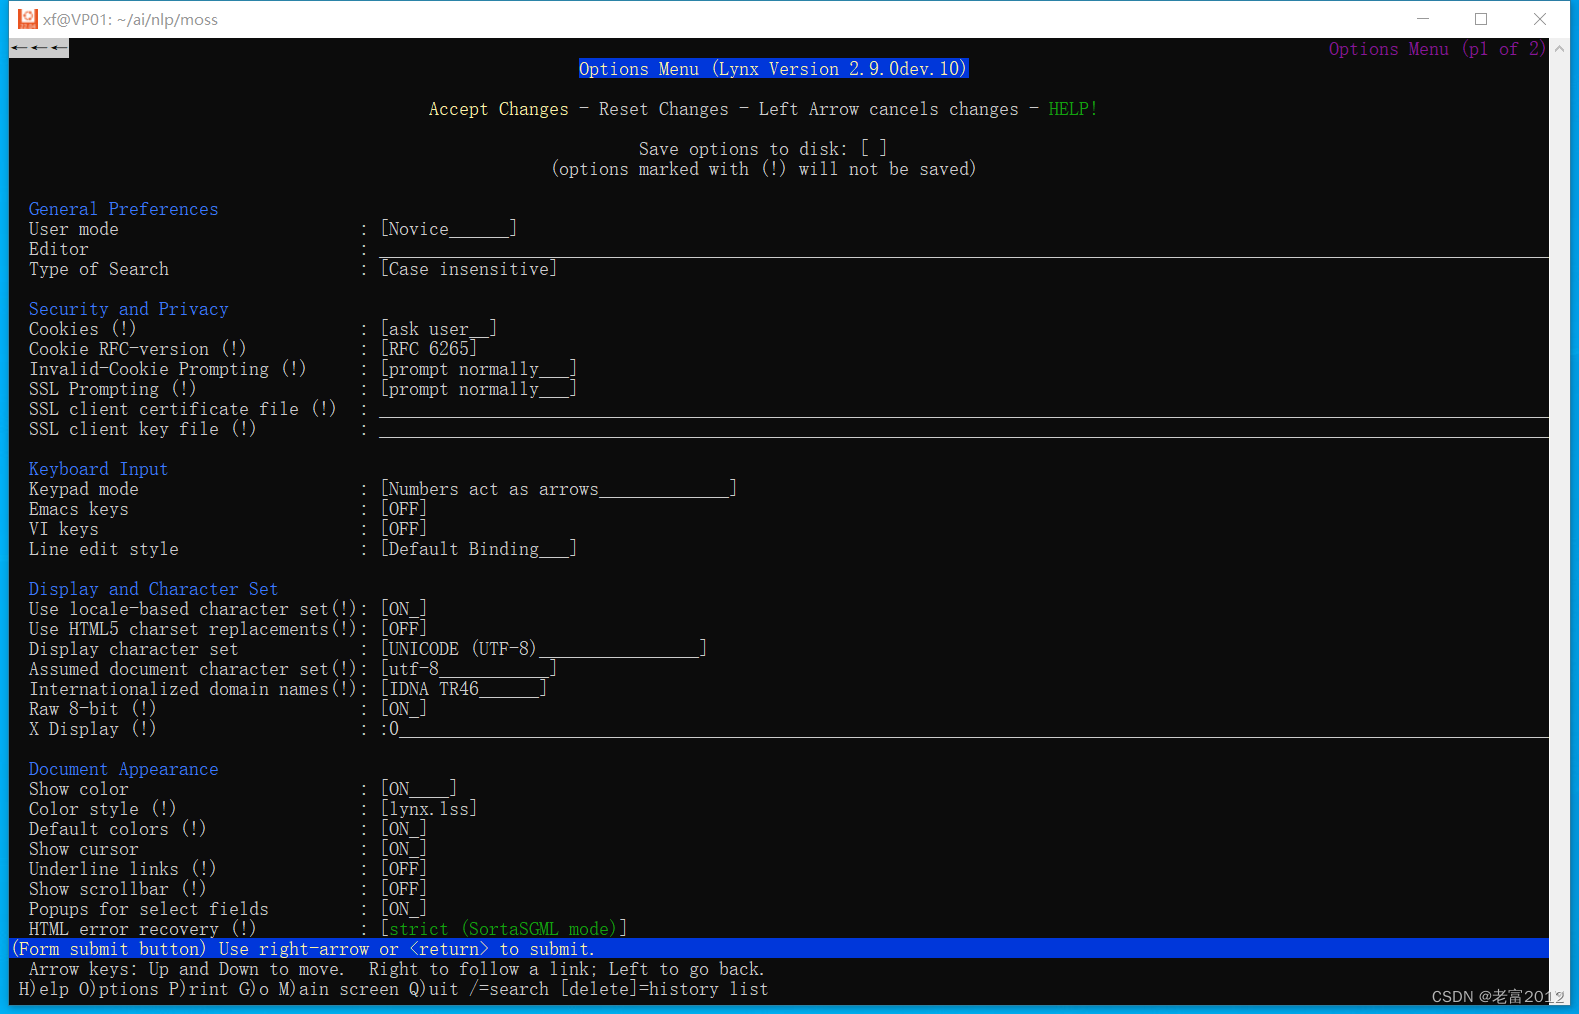
Task: Open the HELP! link
Action: tap(1072, 109)
